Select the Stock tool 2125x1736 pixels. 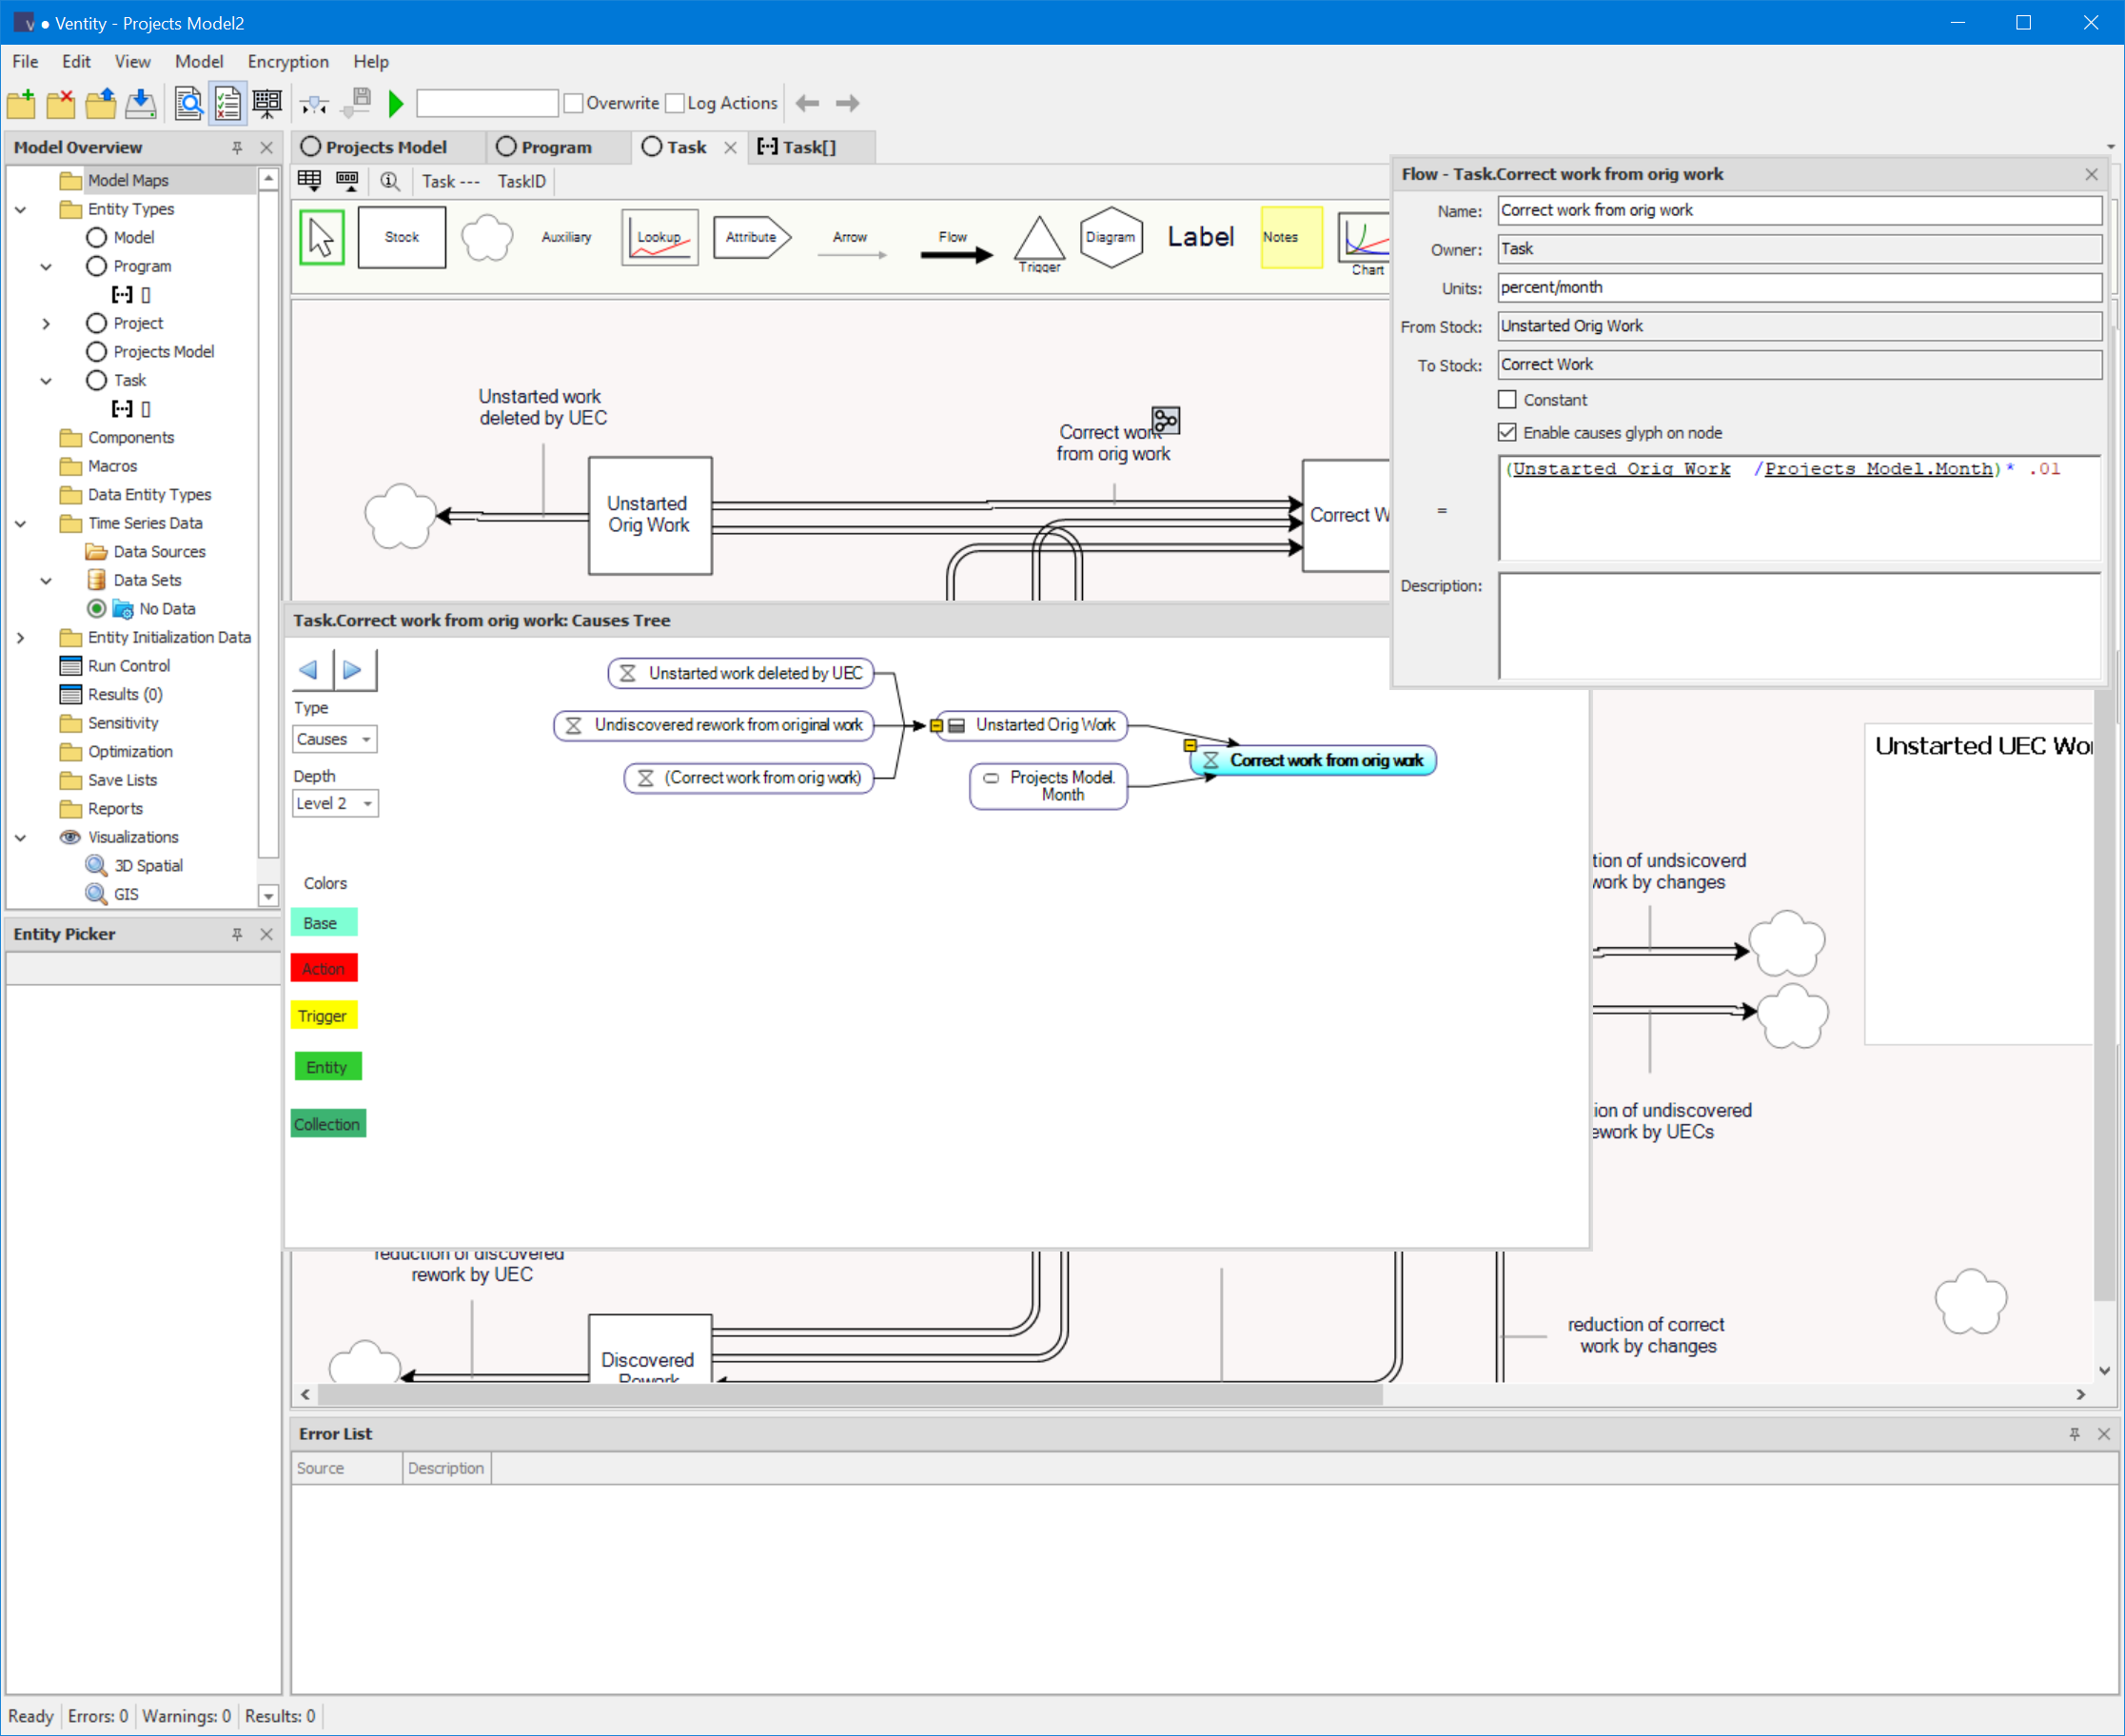coord(401,237)
